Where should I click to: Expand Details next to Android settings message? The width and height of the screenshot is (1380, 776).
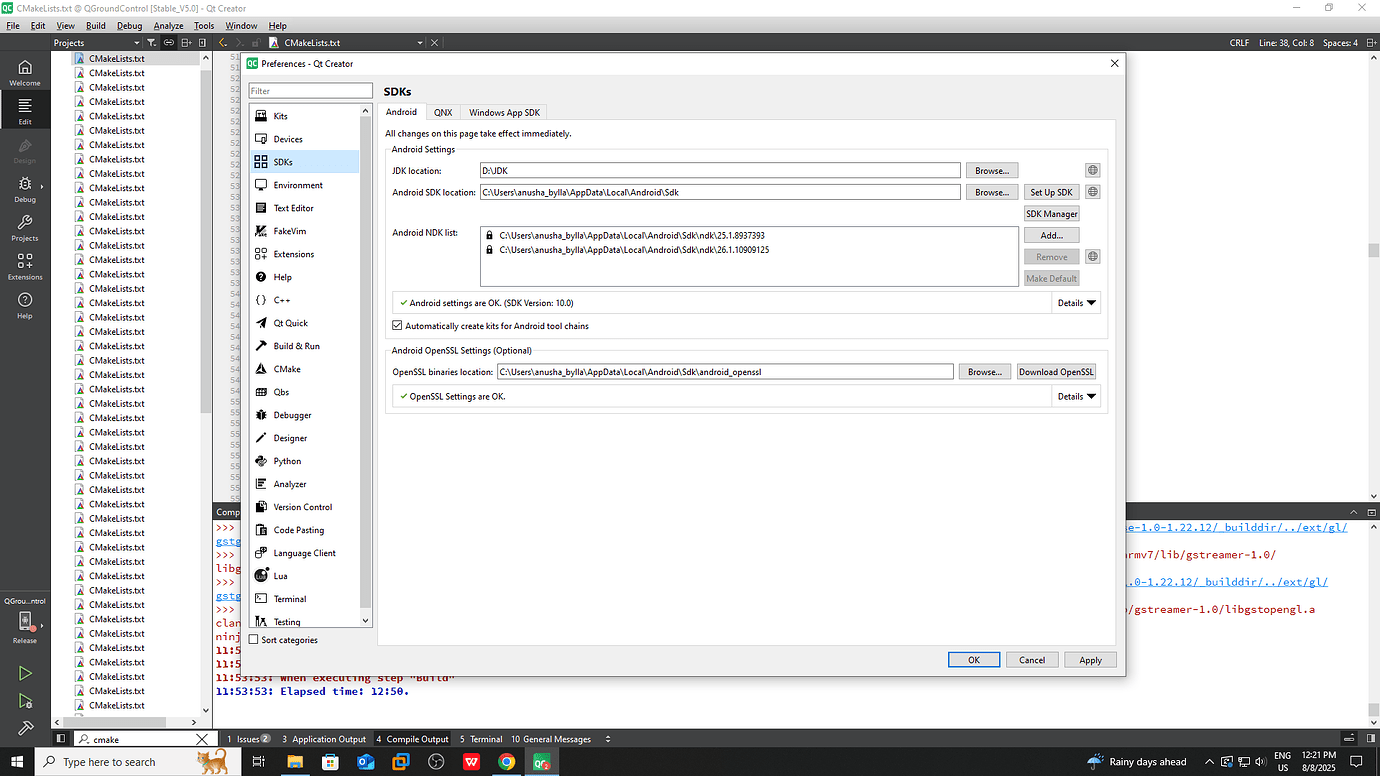(1075, 302)
